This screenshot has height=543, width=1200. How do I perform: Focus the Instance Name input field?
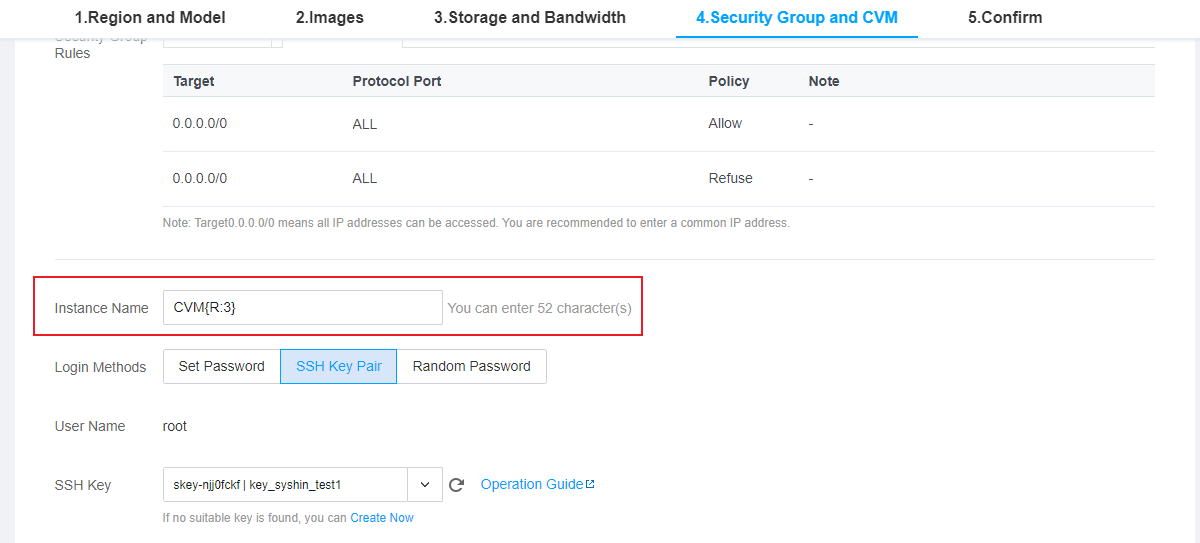click(x=302, y=308)
